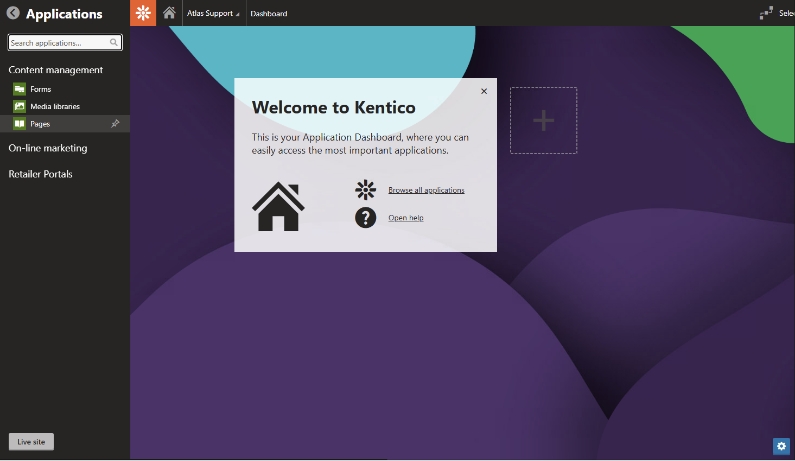The width and height of the screenshot is (795, 461).
Task: Expand the Retailer Portals category
Action: pyautogui.click(x=40, y=174)
